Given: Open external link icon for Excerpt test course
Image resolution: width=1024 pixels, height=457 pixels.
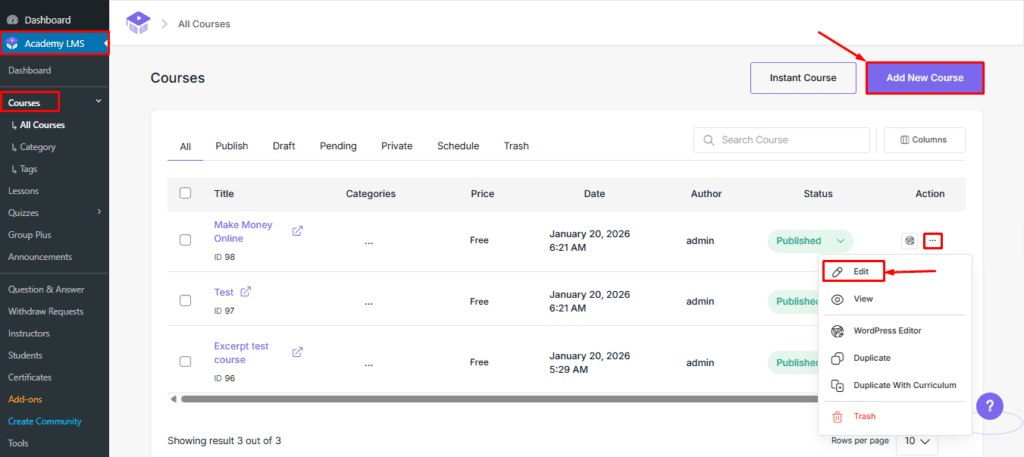Looking at the screenshot, I should pyautogui.click(x=297, y=352).
